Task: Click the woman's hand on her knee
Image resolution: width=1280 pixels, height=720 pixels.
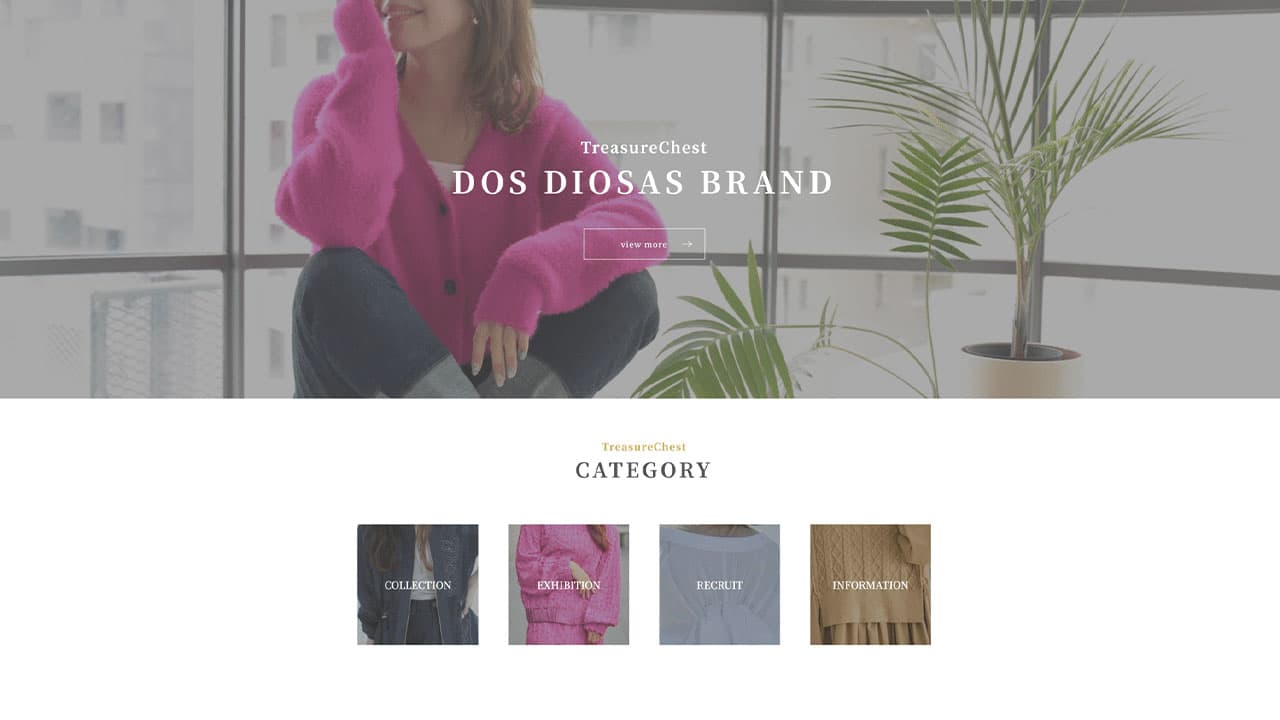Action: 500,350
